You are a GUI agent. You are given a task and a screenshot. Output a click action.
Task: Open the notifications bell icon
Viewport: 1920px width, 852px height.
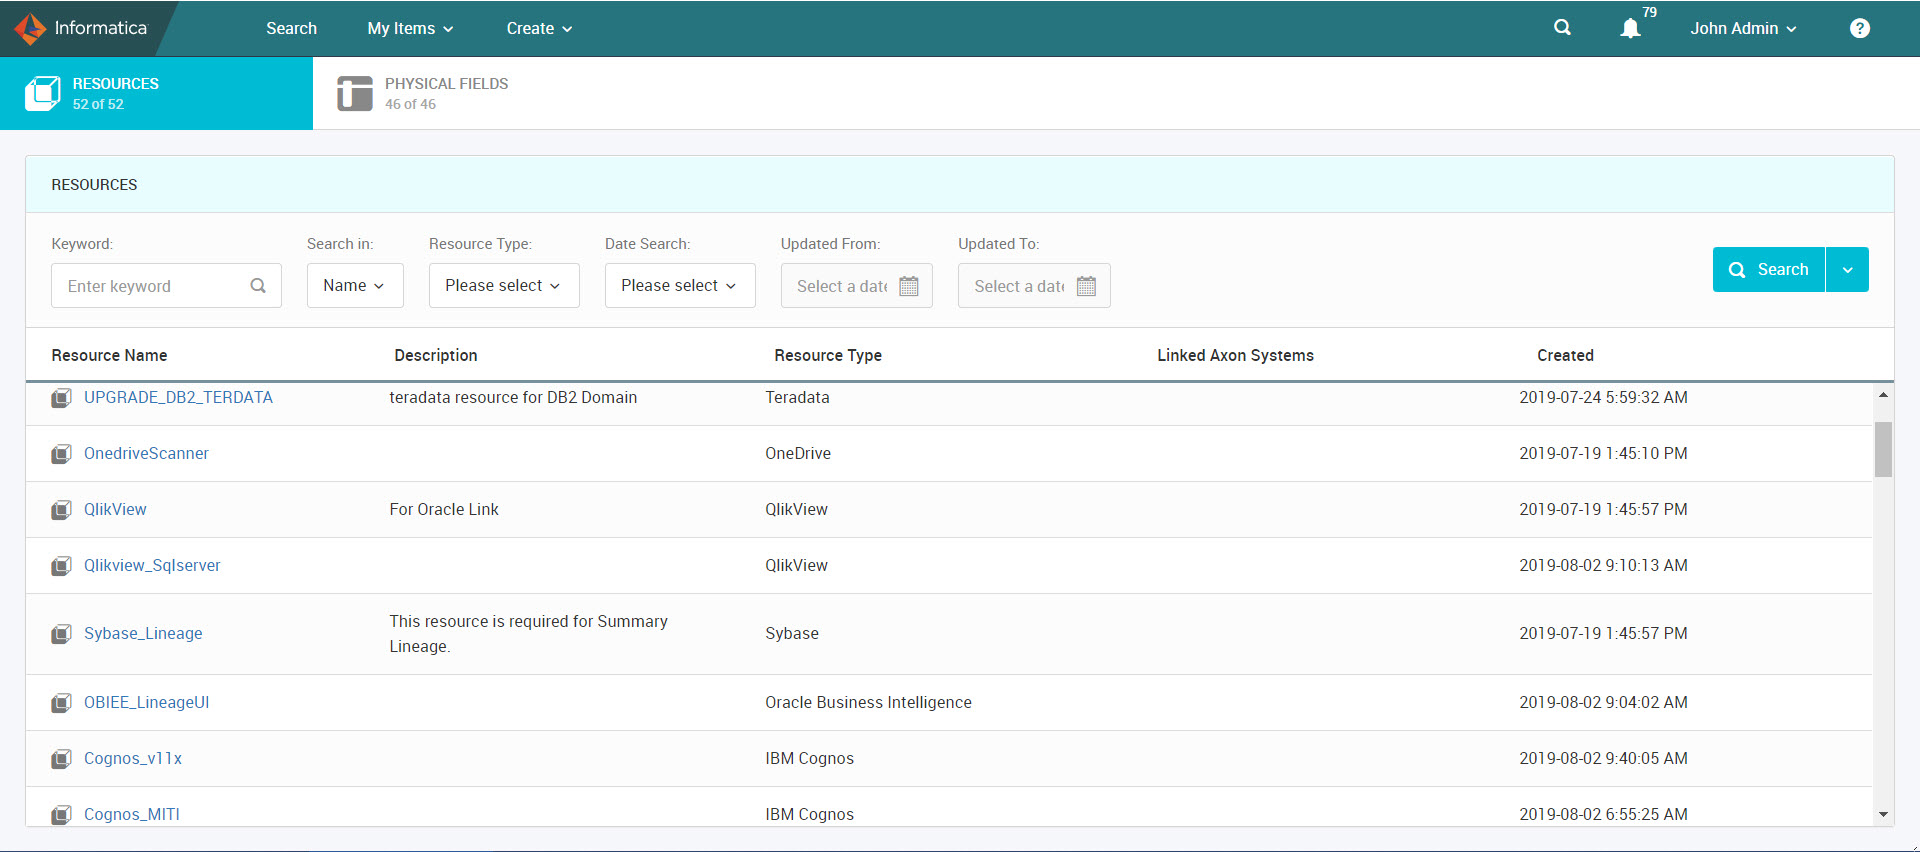(1630, 28)
